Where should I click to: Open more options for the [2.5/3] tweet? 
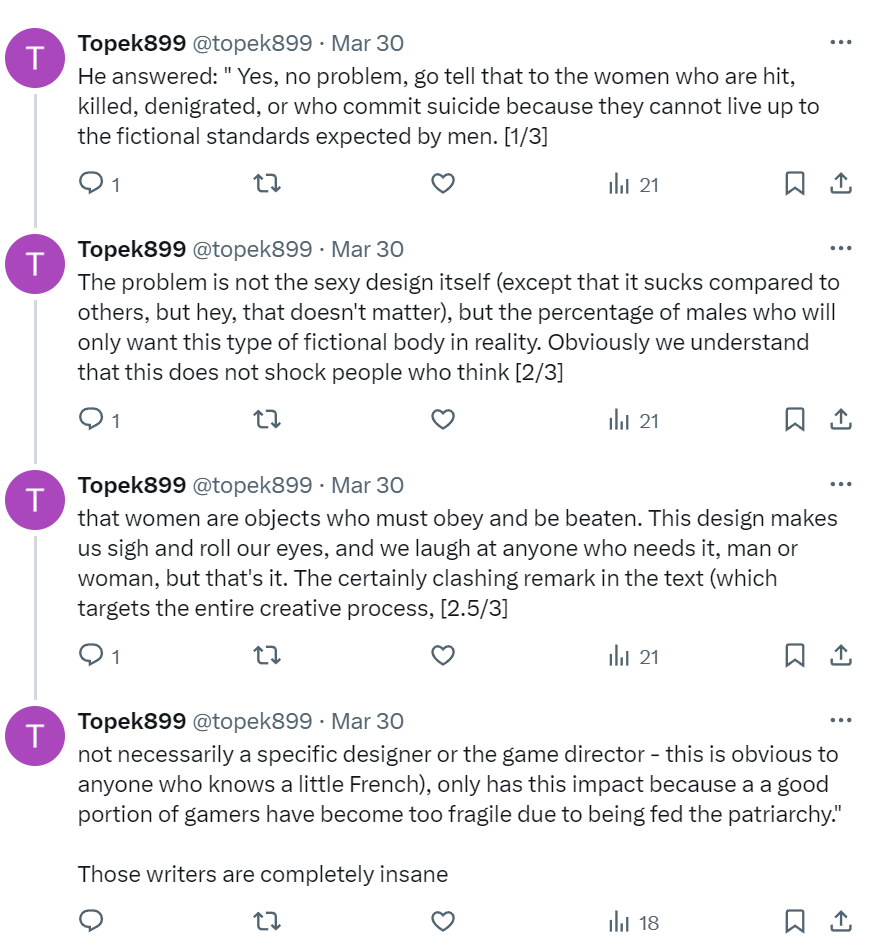pyautogui.click(x=841, y=484)
